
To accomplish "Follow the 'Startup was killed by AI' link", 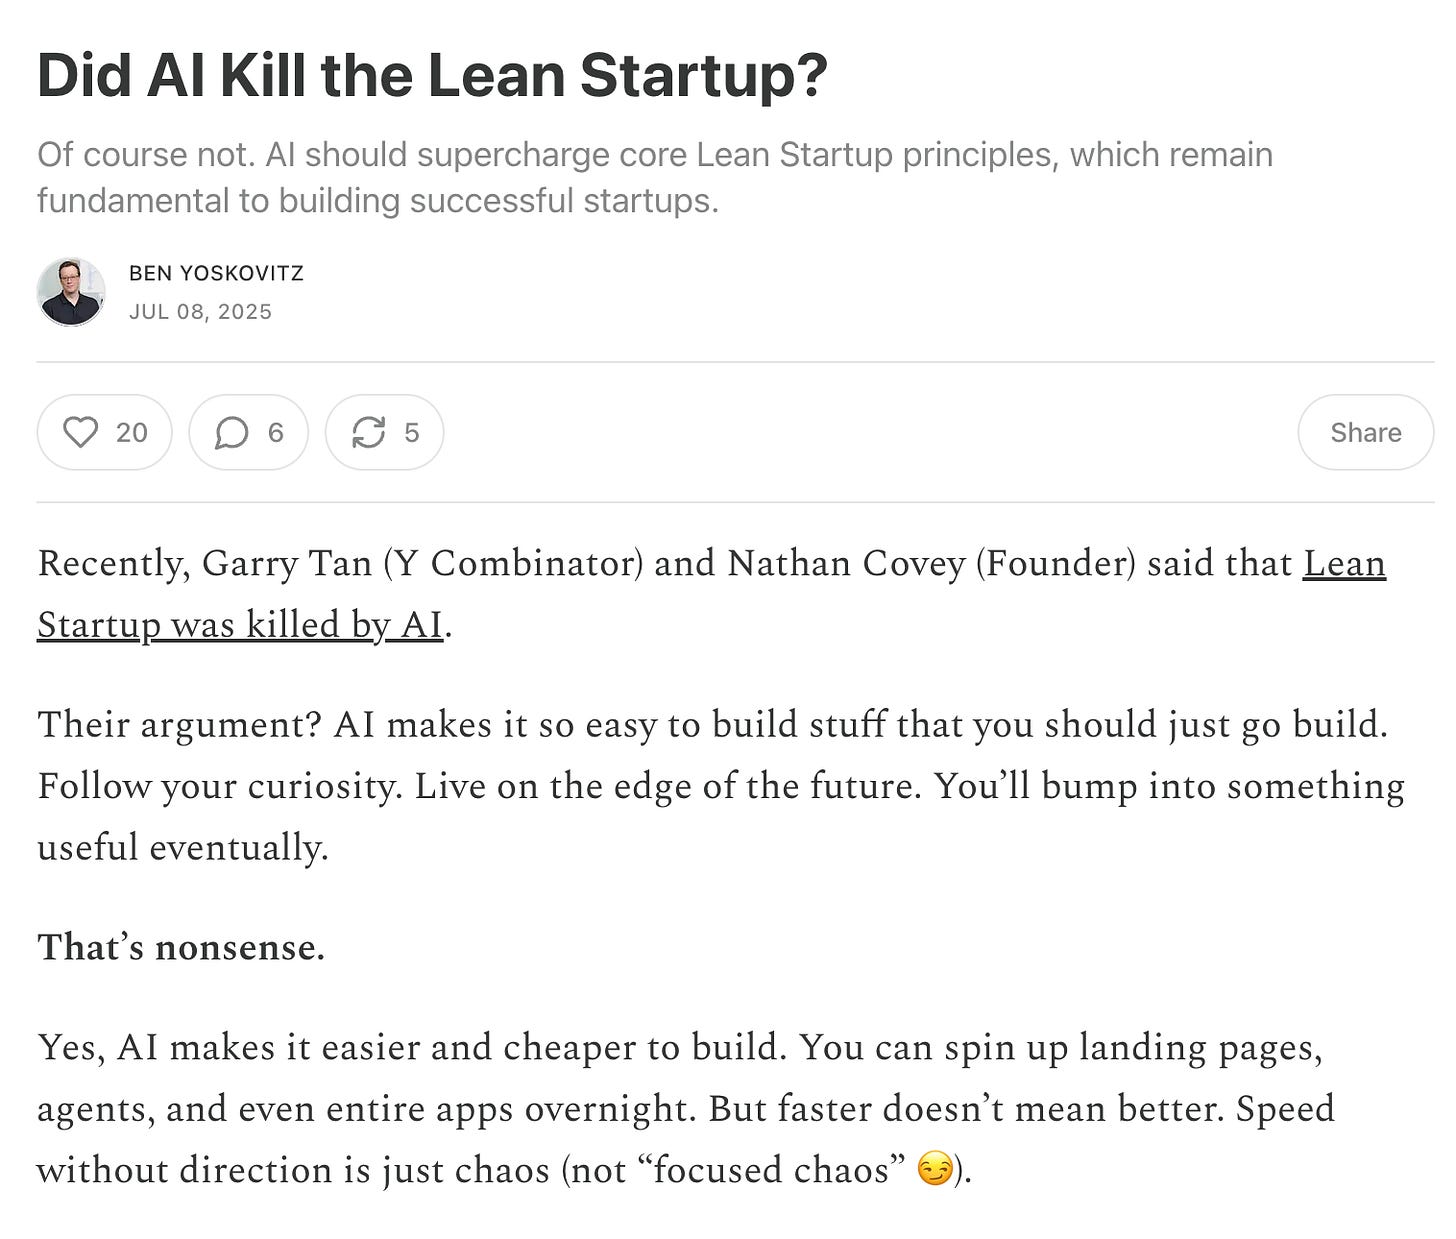I will click(x=240, y=624).
